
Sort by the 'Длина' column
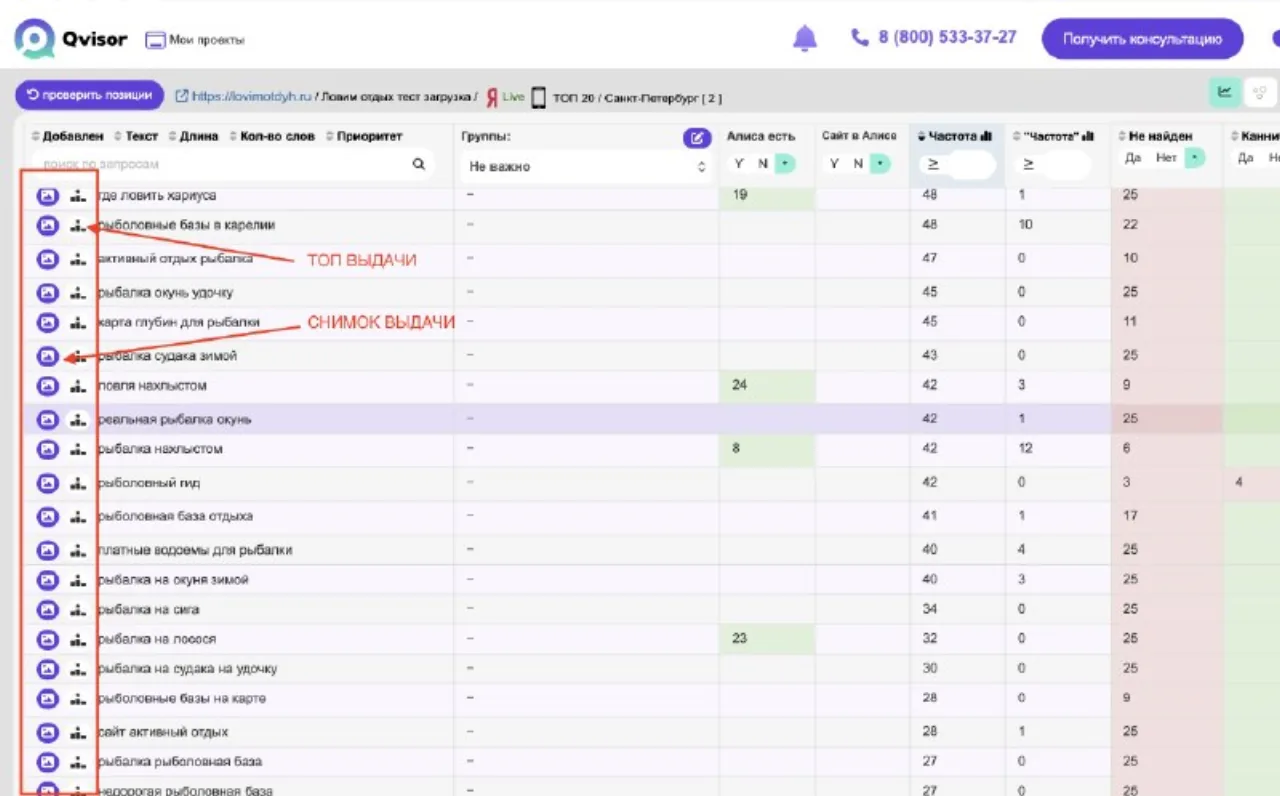click(194, 136)
